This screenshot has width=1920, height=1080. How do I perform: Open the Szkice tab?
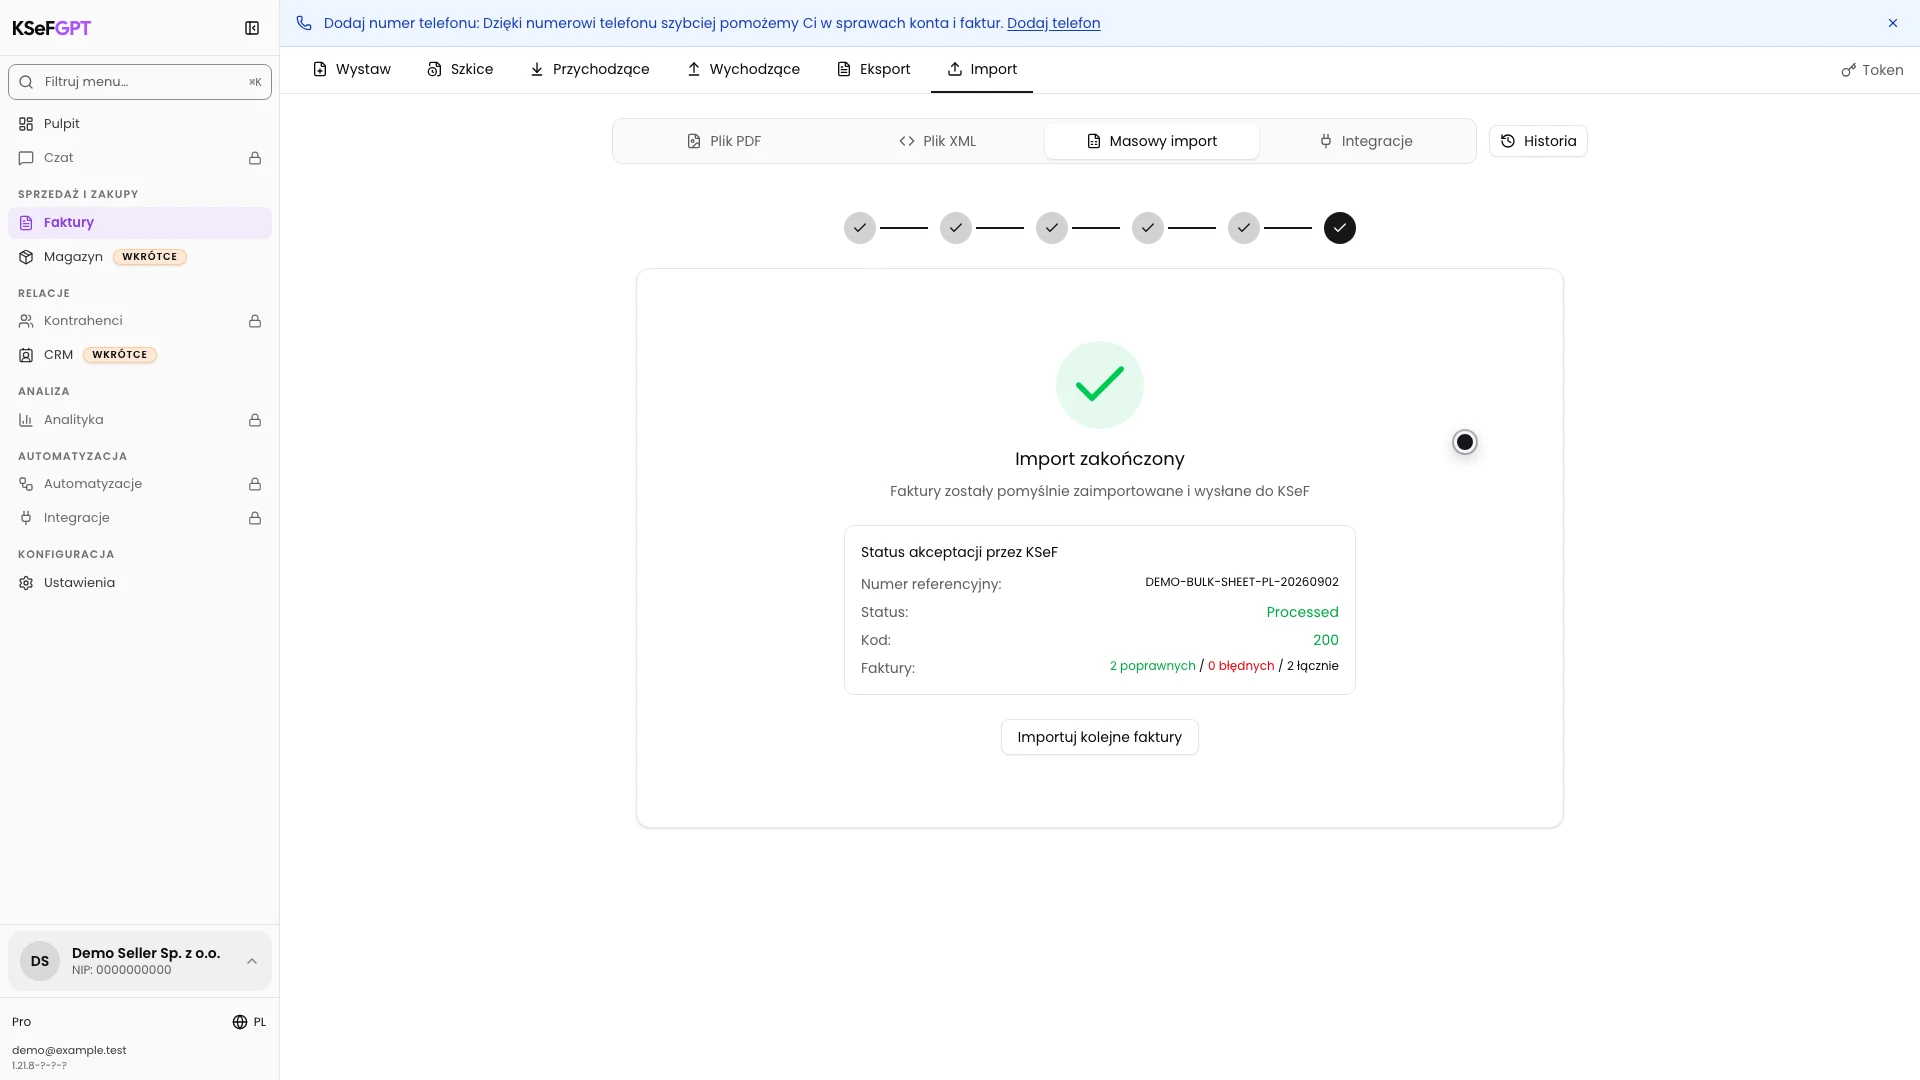460,69
